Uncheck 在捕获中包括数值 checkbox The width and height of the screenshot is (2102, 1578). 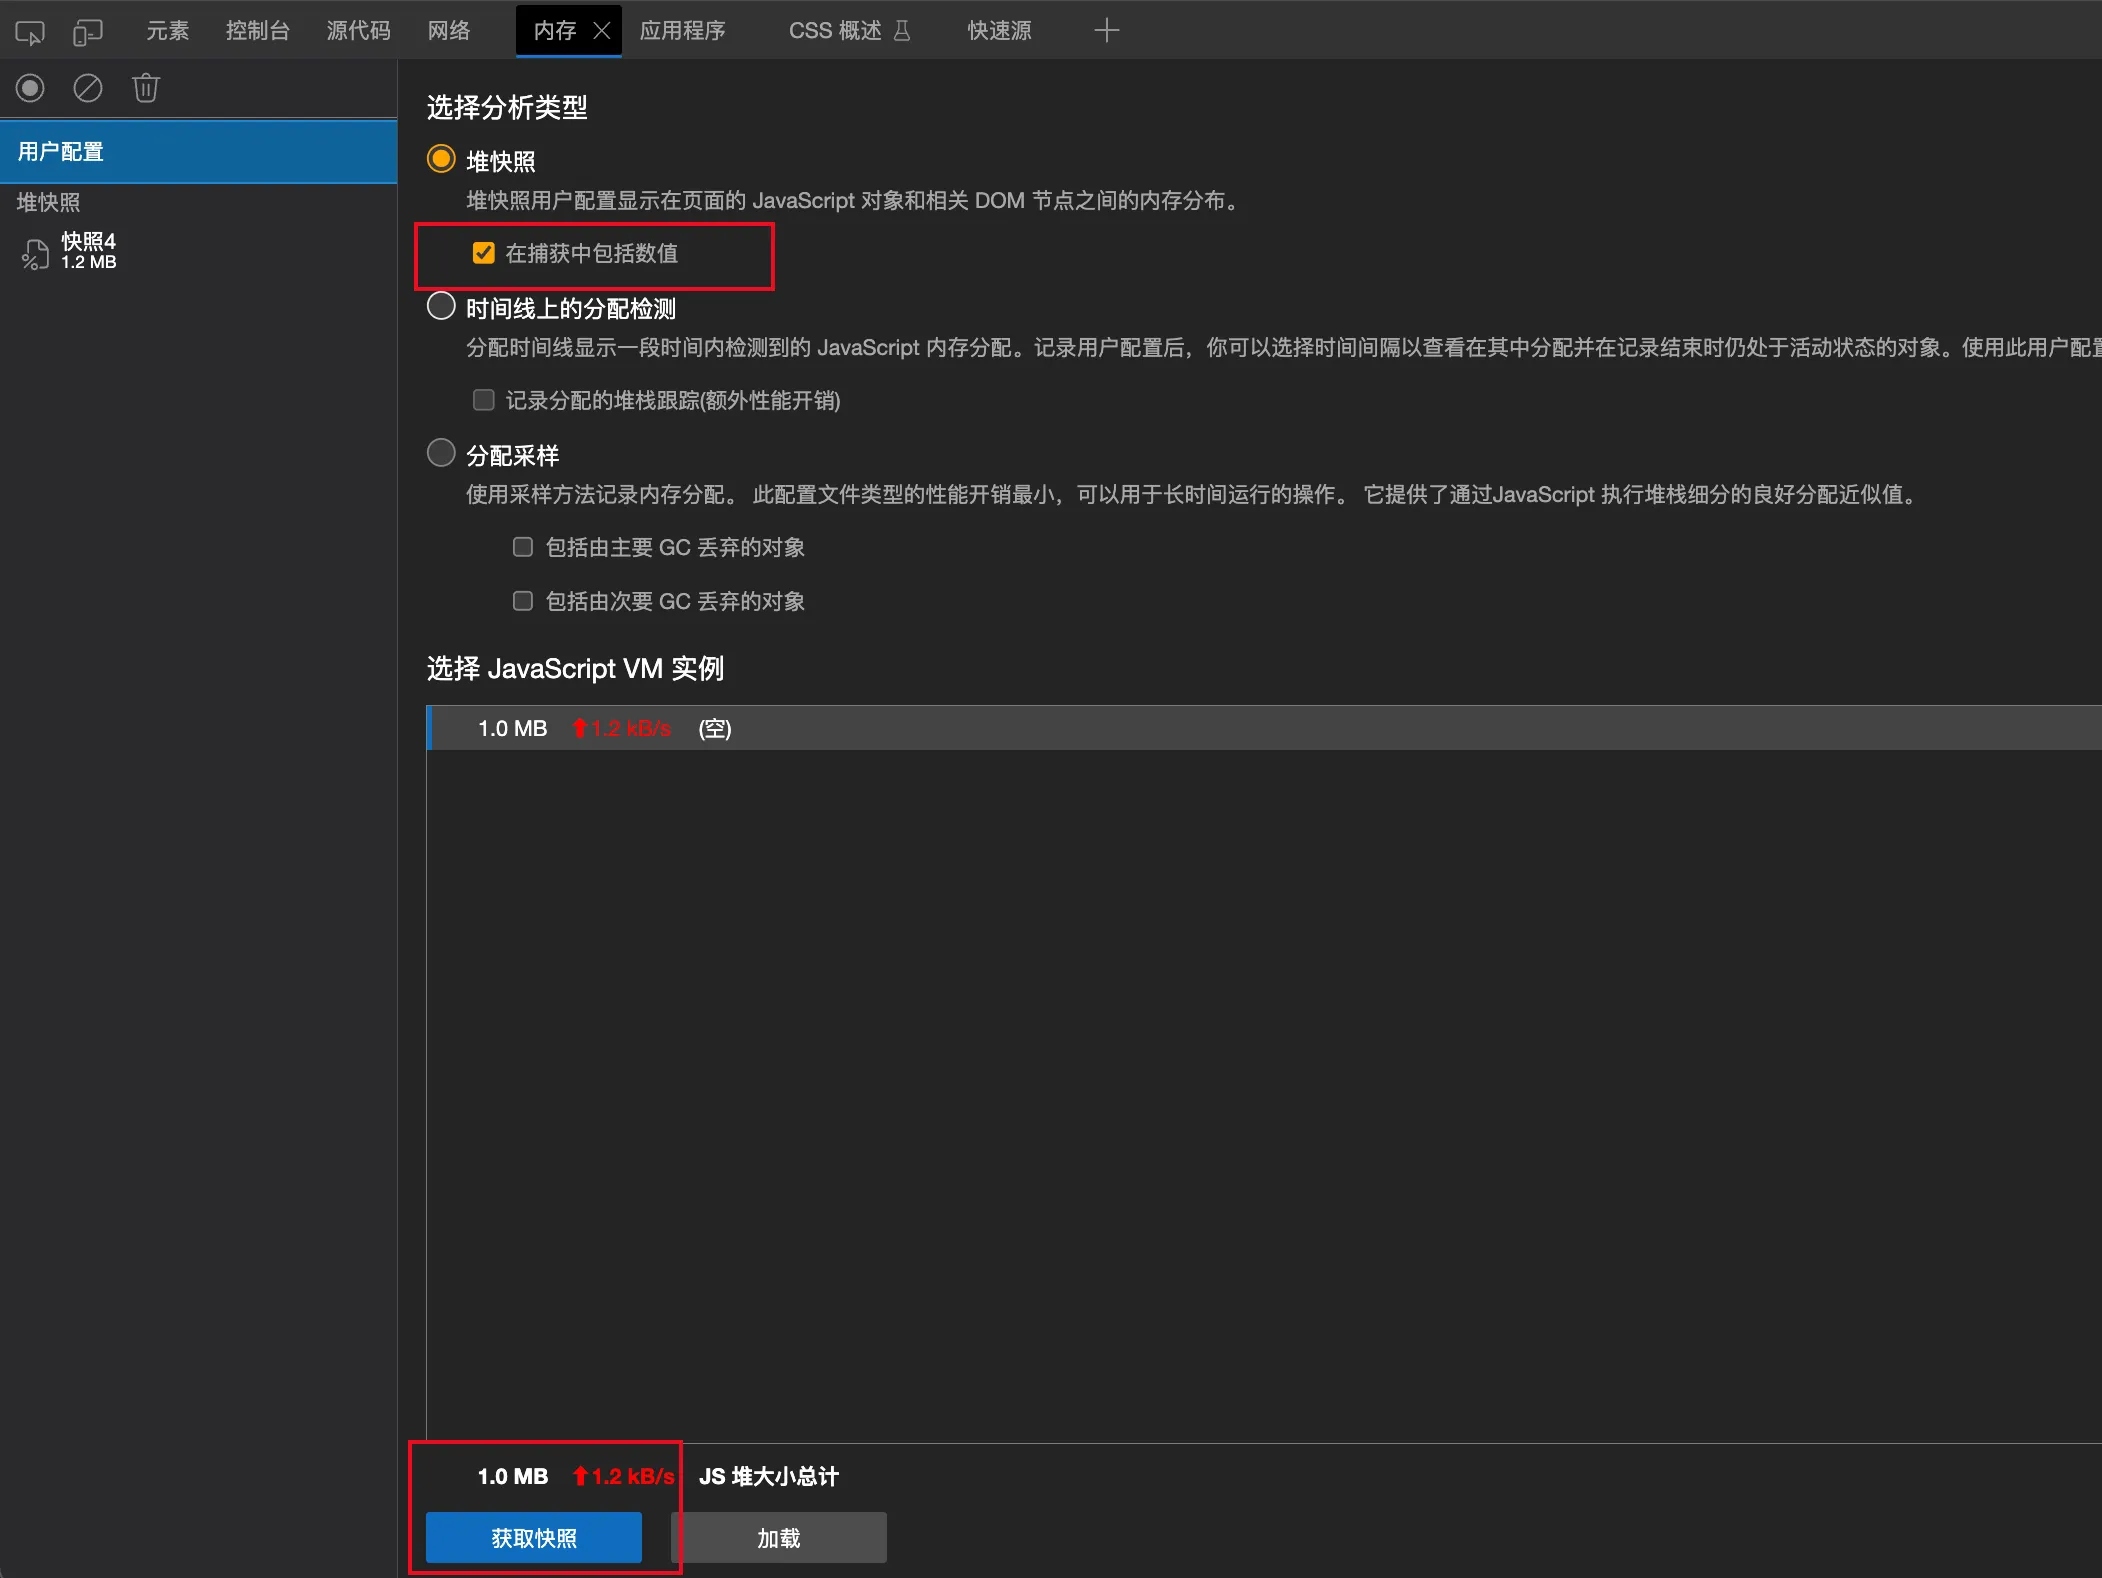484,253
